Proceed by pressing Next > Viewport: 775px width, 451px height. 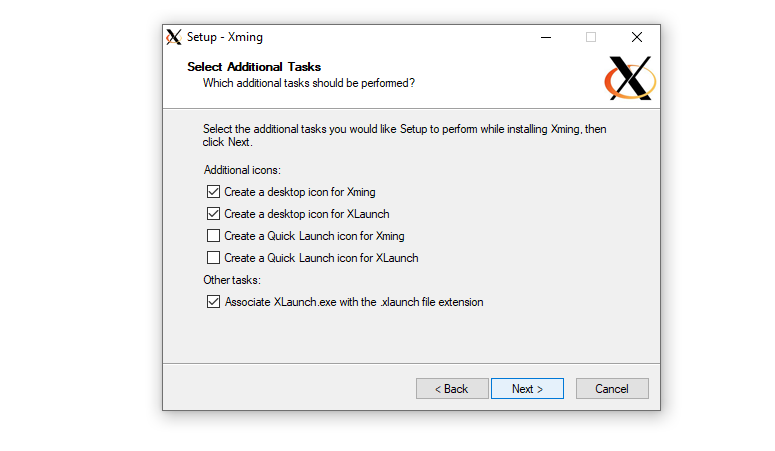tap(527, 388)
